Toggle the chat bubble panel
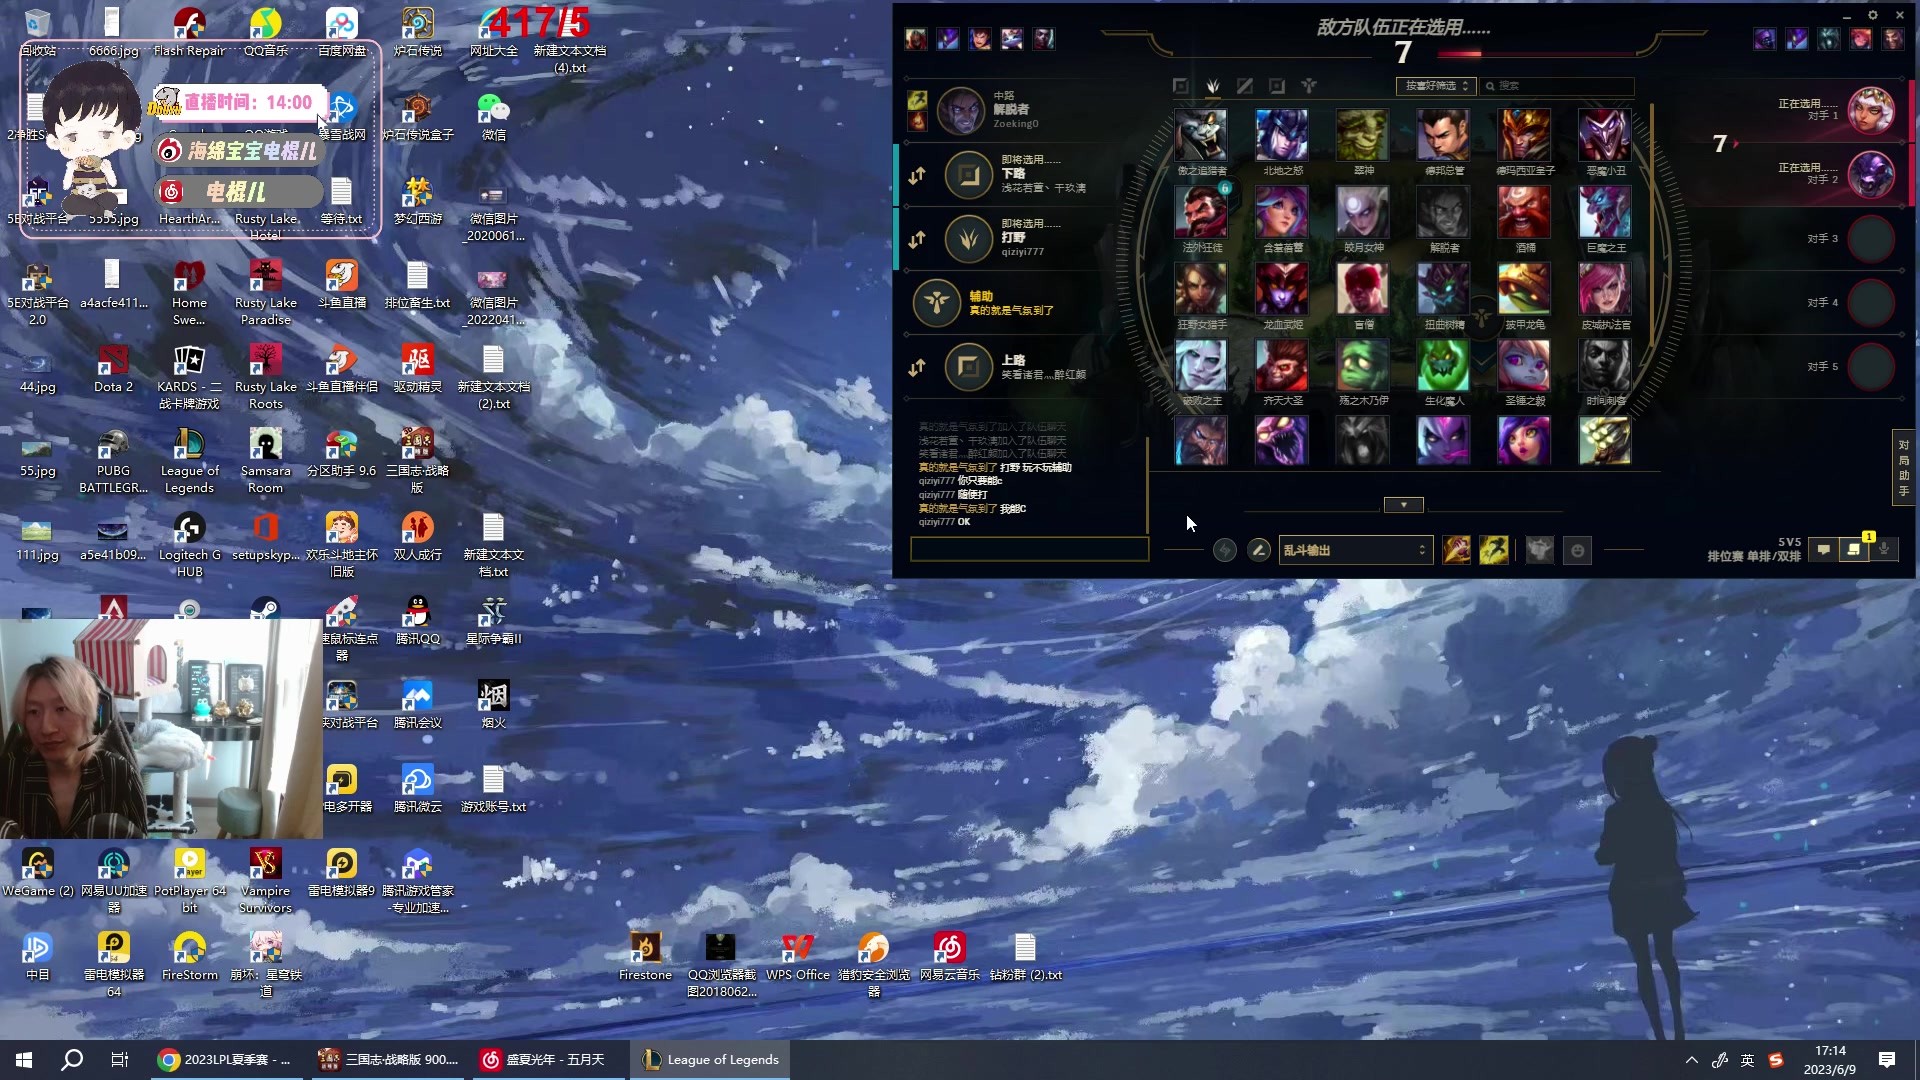Screen dimensions: 1920x1080 [1824, 550]
